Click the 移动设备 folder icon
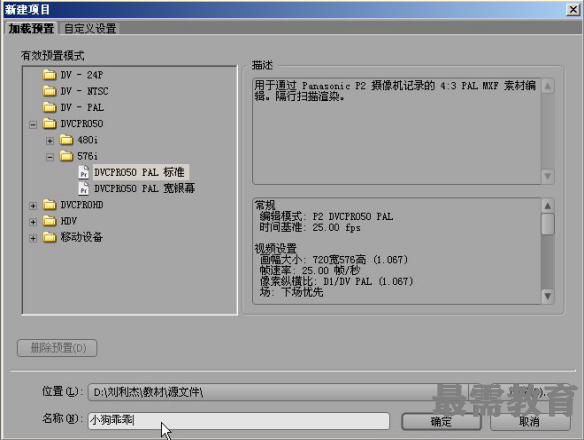584x440 pixels. [x=49, y=237]
